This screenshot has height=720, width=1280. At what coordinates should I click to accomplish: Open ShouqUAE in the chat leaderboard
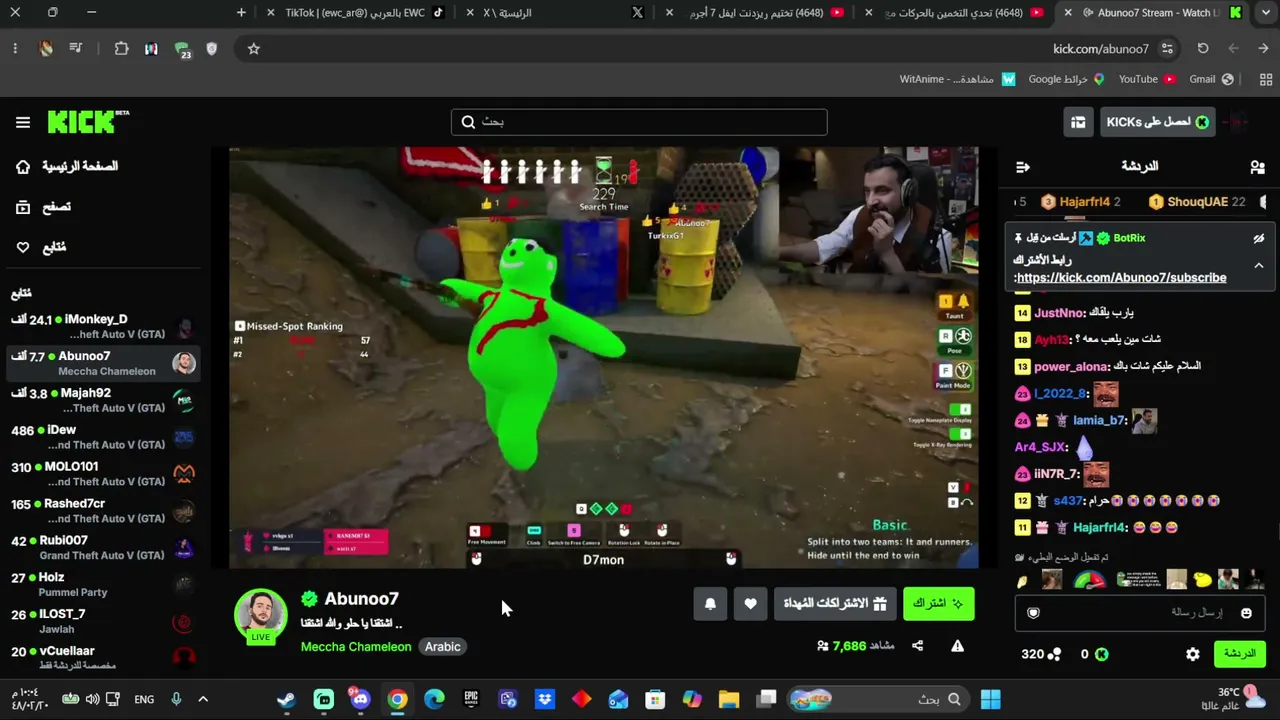pos(1197,202)
